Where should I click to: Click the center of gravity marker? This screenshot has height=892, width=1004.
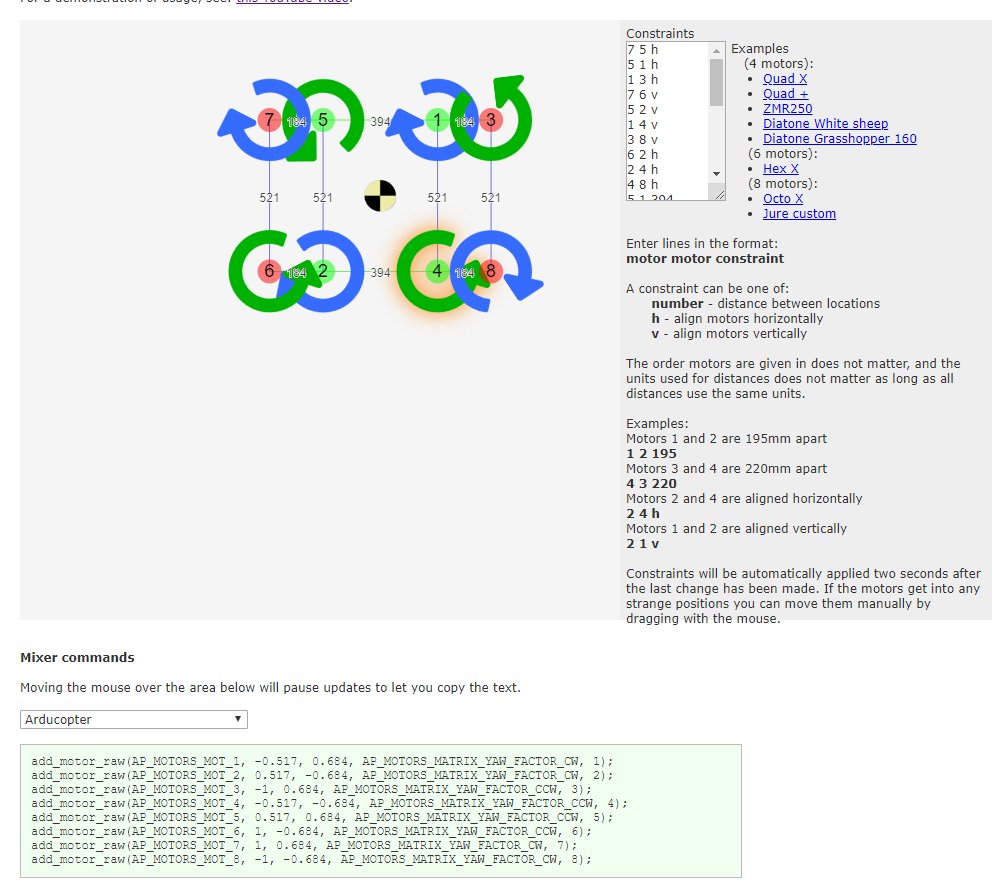pos(380,195)
